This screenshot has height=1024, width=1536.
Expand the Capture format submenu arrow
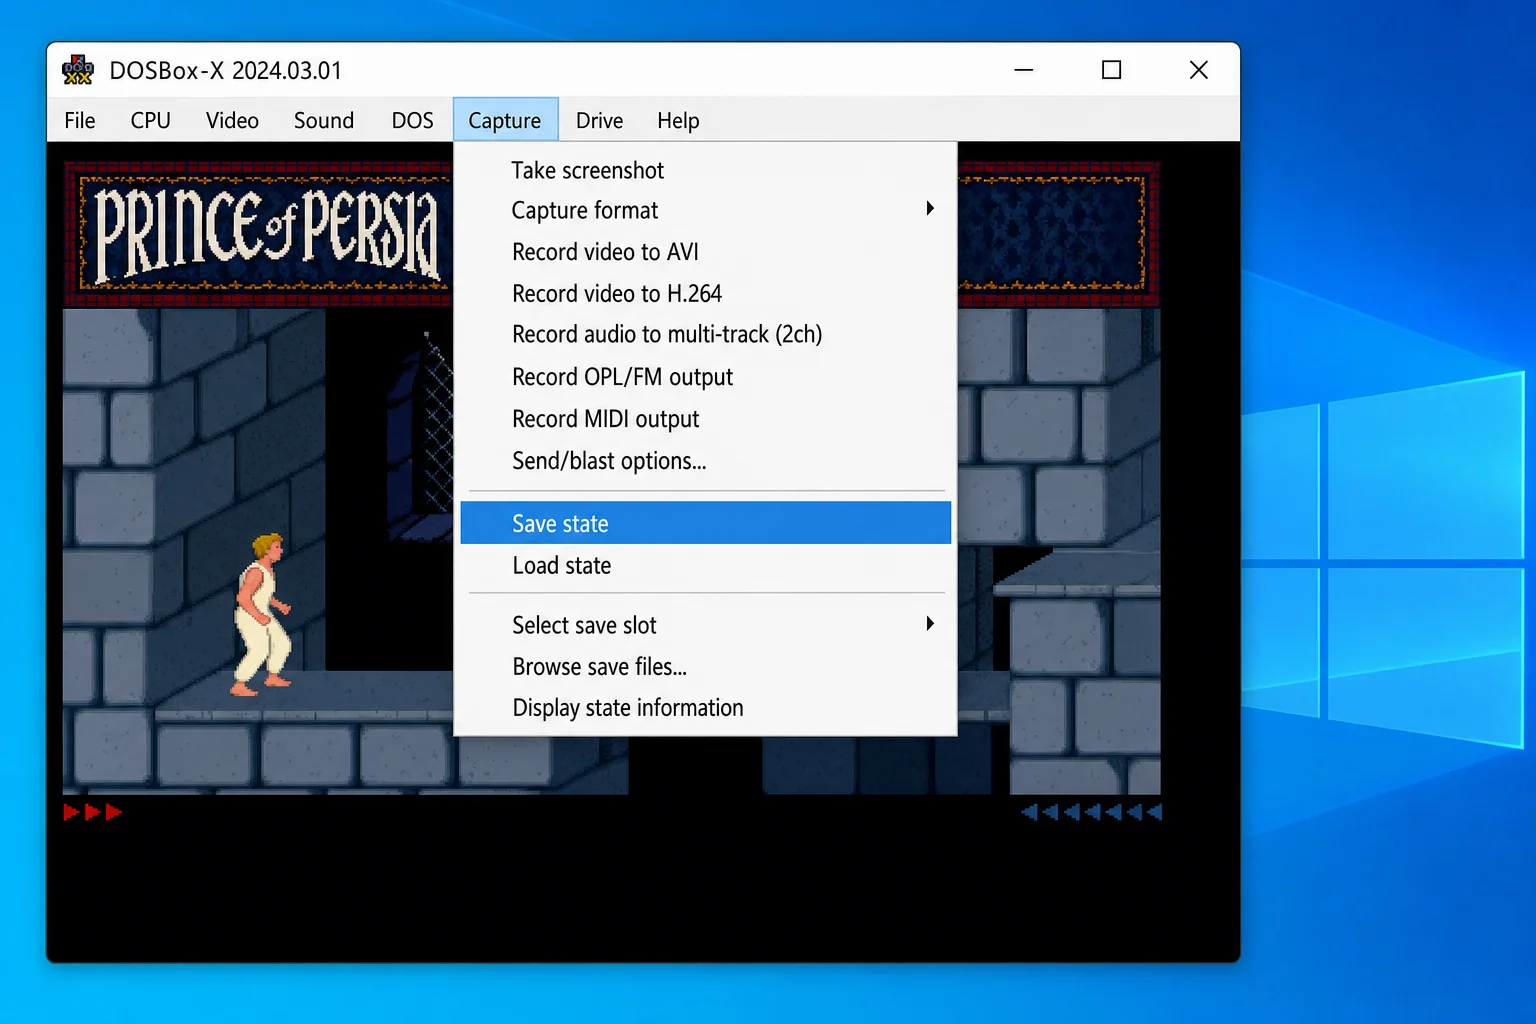coord(930,209)
